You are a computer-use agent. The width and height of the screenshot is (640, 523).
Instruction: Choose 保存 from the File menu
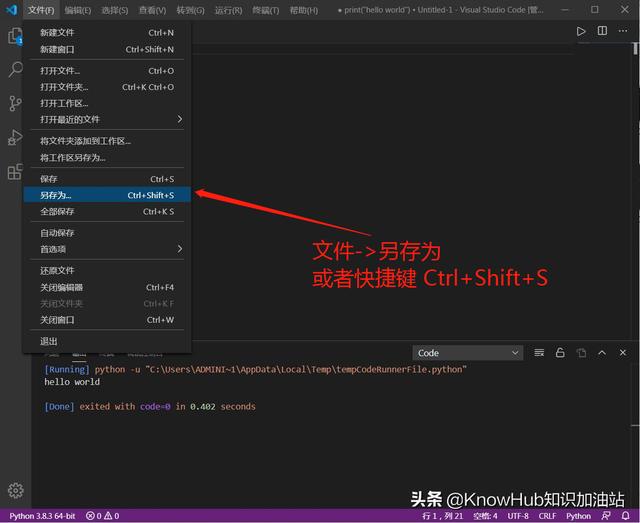coord(107,179)
